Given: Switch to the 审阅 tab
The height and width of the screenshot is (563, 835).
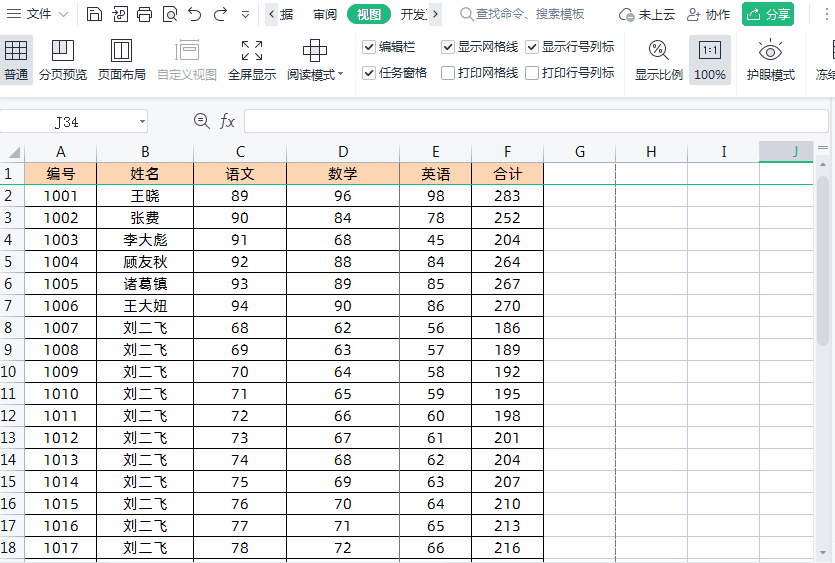Looking at the screenshot, I should point(325,14).
